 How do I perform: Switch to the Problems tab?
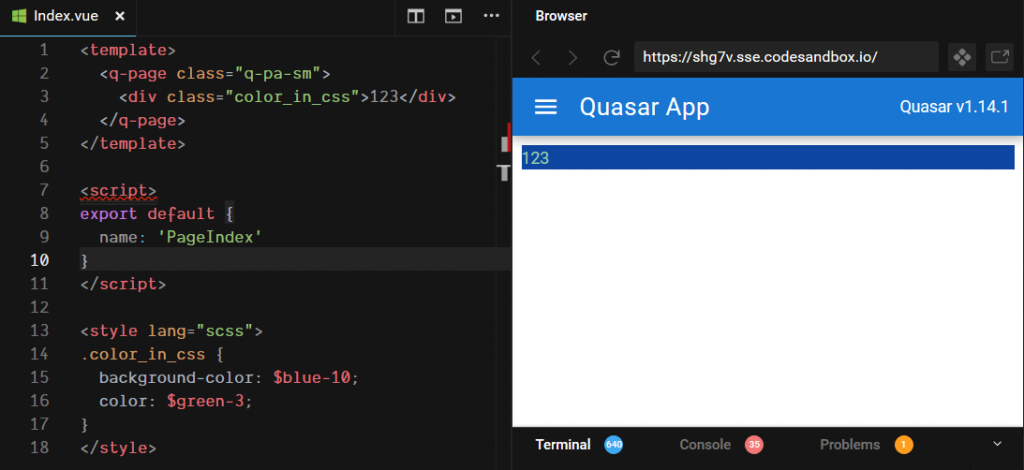point(850,445)
